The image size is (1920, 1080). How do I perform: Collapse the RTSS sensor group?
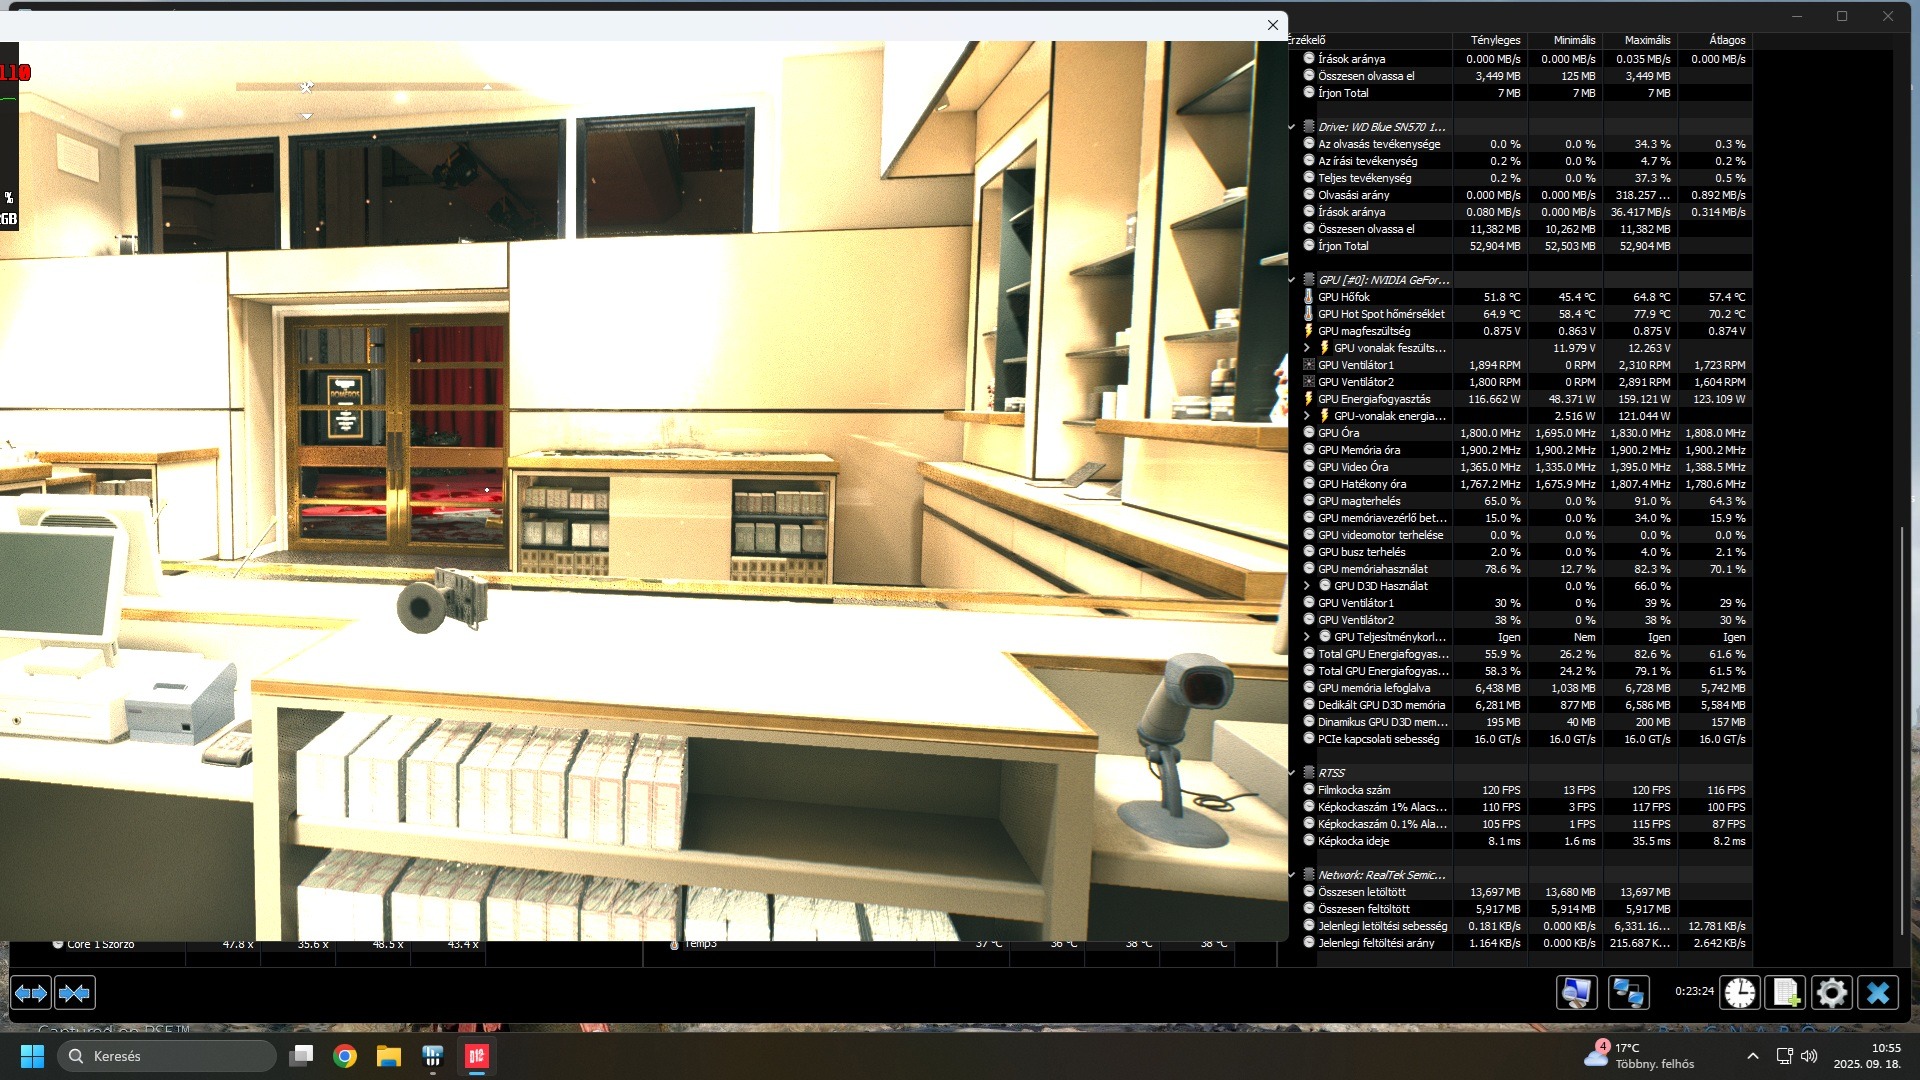click(1292, 773)
